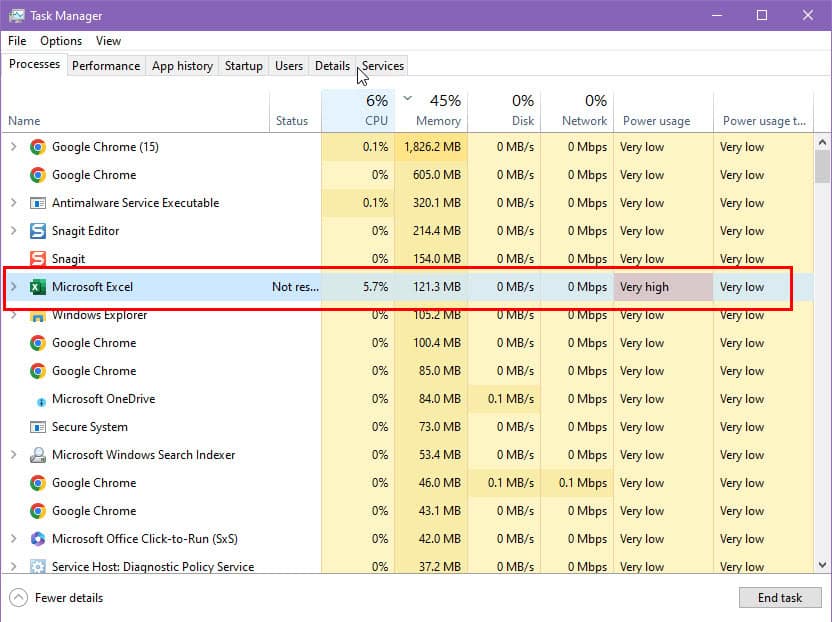Select the Microsoft Windows Search Indexer icon

pos(38,455)
